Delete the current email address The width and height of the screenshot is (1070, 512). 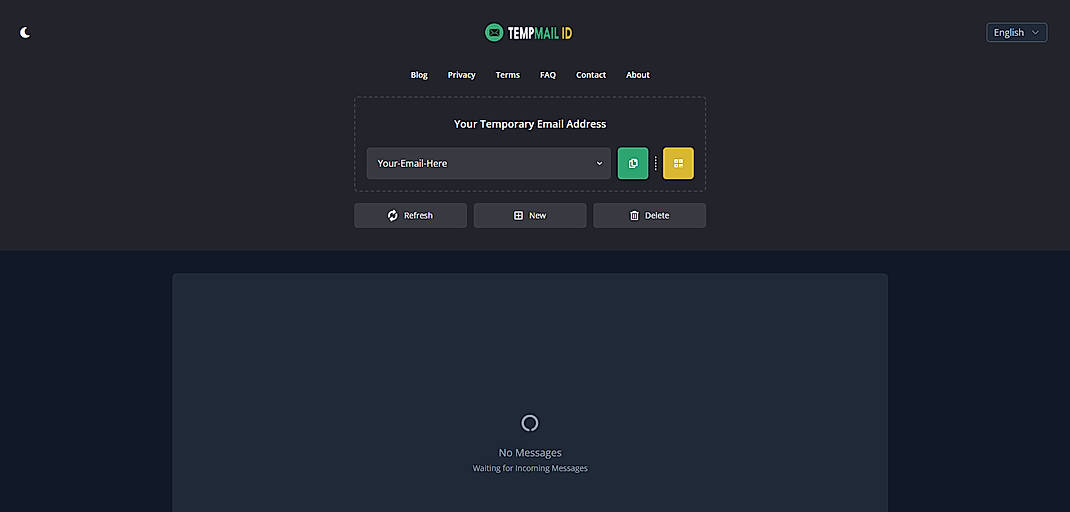tap(650, 216)
